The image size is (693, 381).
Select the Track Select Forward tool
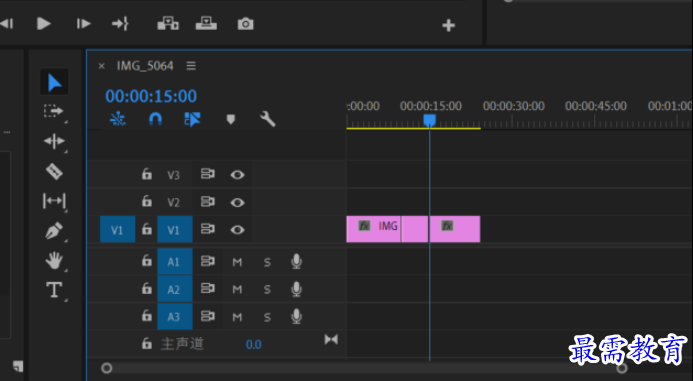[54, 111]
